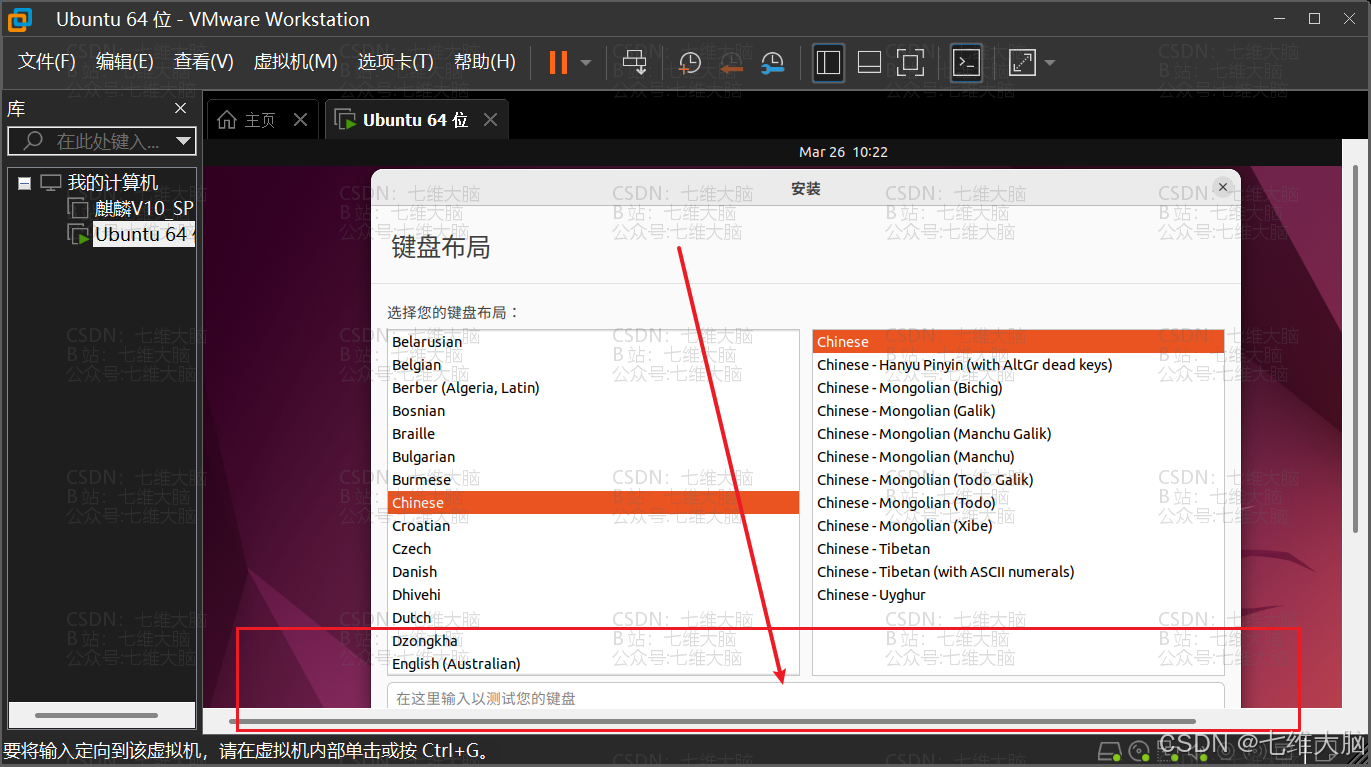Open the 虚拟机(M) menu

click(x=296, y=62)
